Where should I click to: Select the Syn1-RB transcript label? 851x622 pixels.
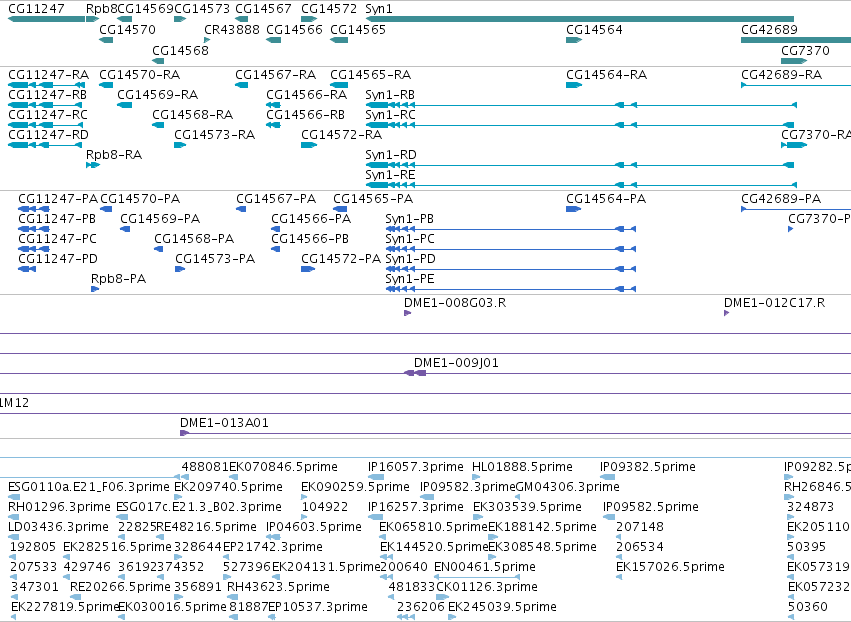pos(390,94)
